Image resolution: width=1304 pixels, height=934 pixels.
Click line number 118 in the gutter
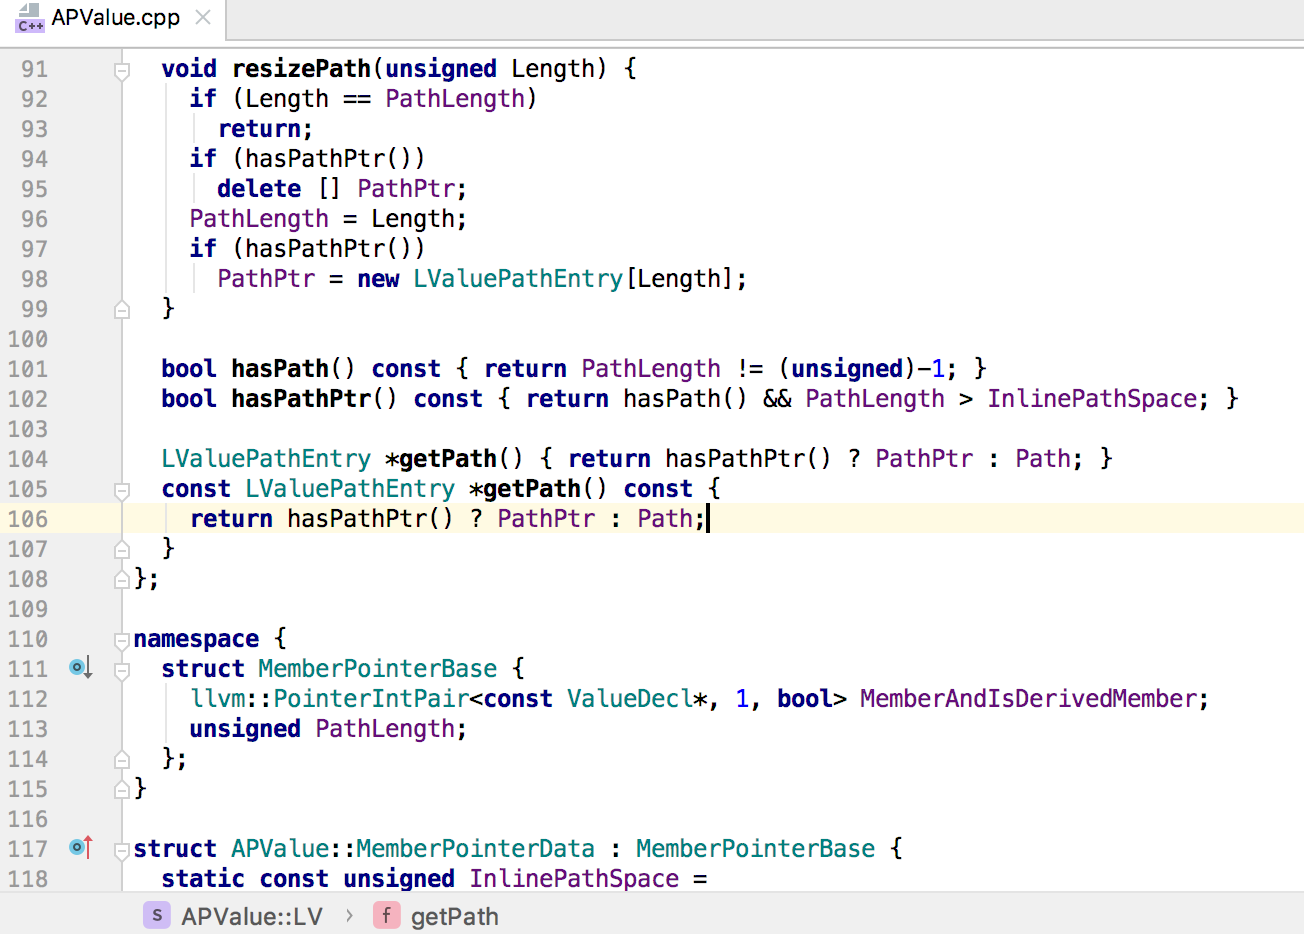pos(28,879)
